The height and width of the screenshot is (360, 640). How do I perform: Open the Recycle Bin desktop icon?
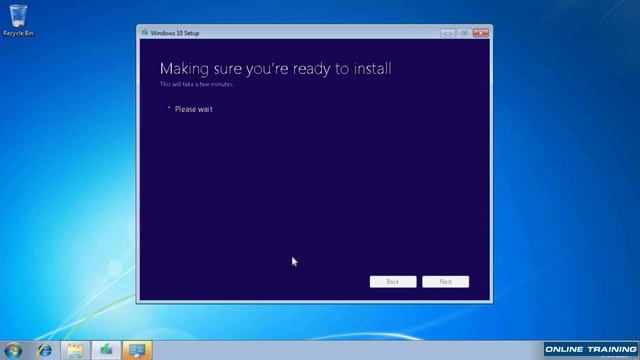[x=18, y=21]
